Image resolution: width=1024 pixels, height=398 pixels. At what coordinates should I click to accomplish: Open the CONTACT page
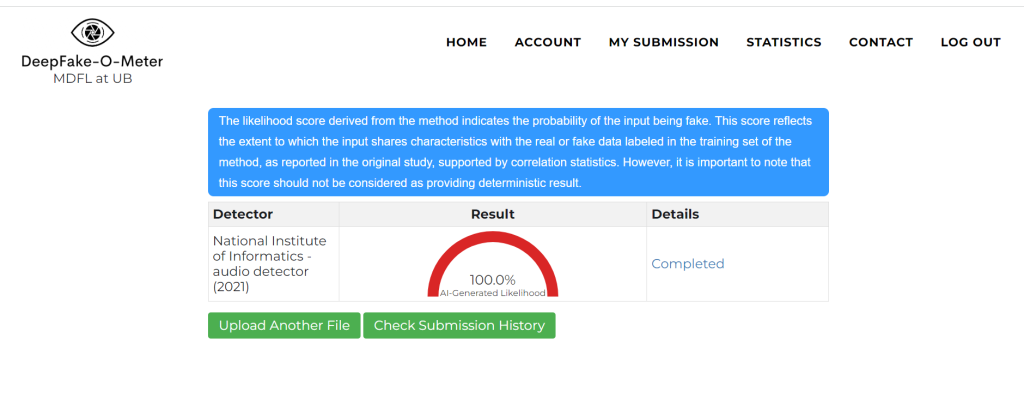(x=880, y=42)
